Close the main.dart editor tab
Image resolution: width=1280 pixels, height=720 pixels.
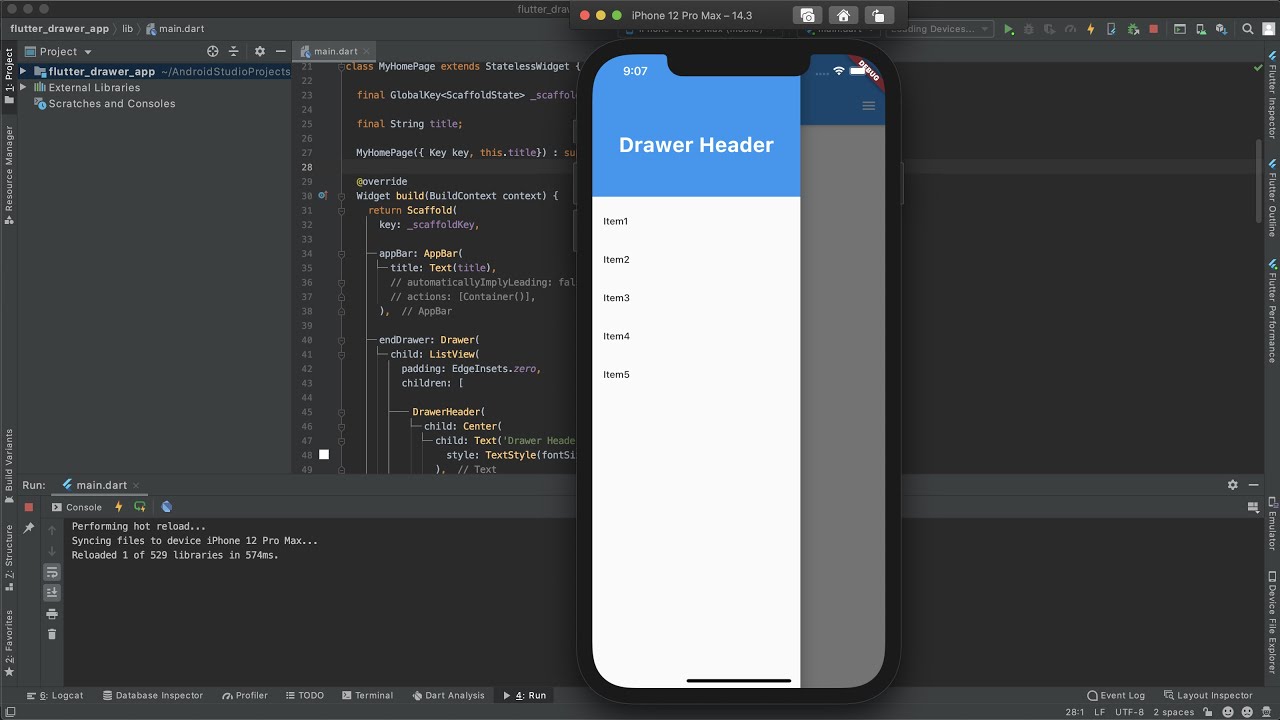pos(367,51)
